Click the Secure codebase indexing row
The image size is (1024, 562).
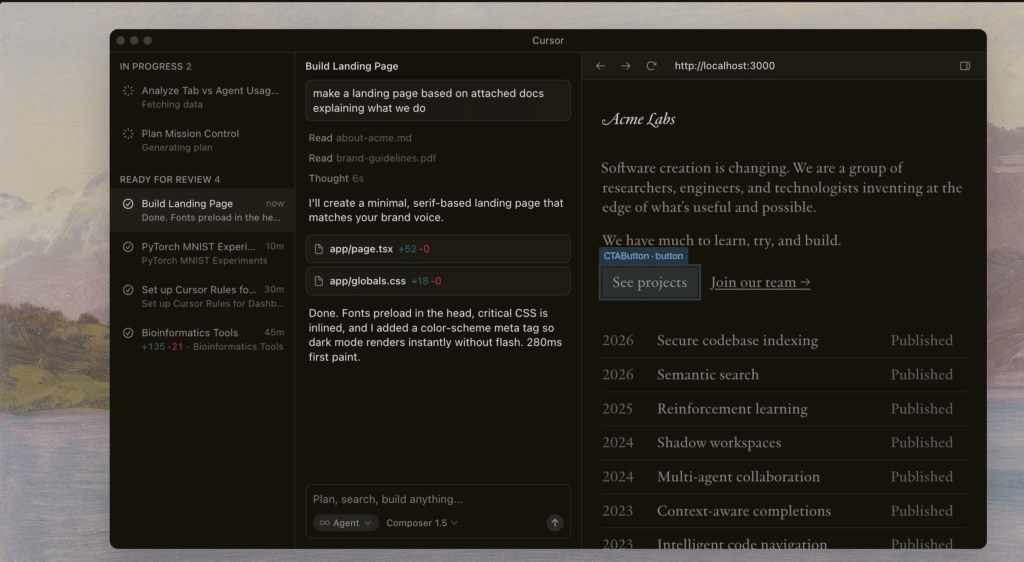click(x=784, y=341)
